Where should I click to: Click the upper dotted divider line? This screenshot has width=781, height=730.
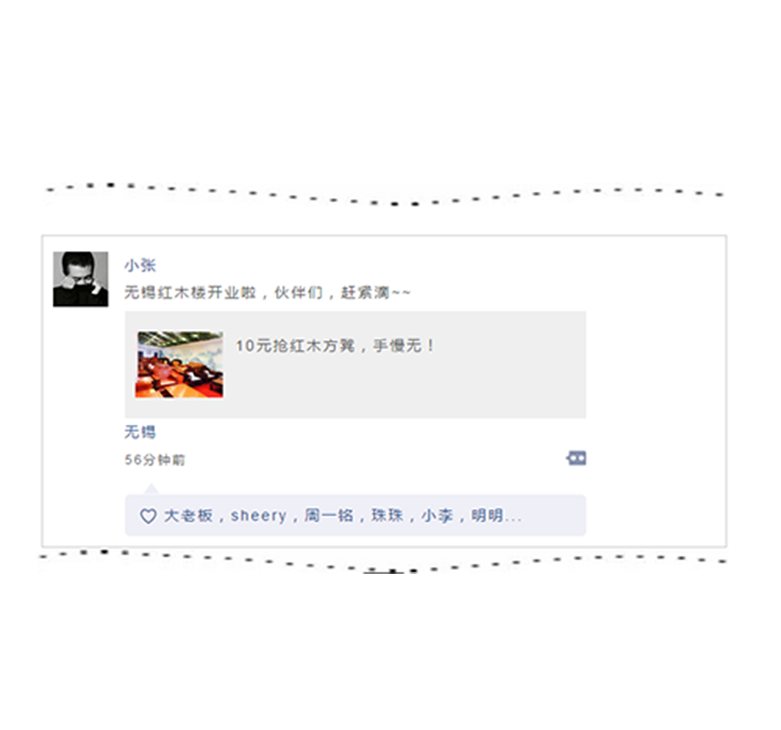(x=385, y=194)
